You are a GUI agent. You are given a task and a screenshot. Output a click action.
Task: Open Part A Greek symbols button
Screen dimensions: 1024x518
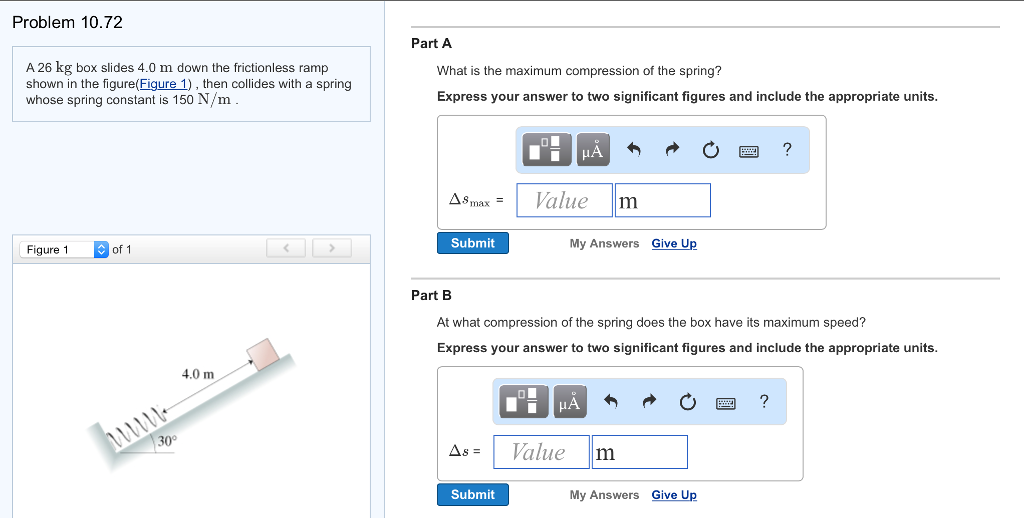click(x=593, y=150)
